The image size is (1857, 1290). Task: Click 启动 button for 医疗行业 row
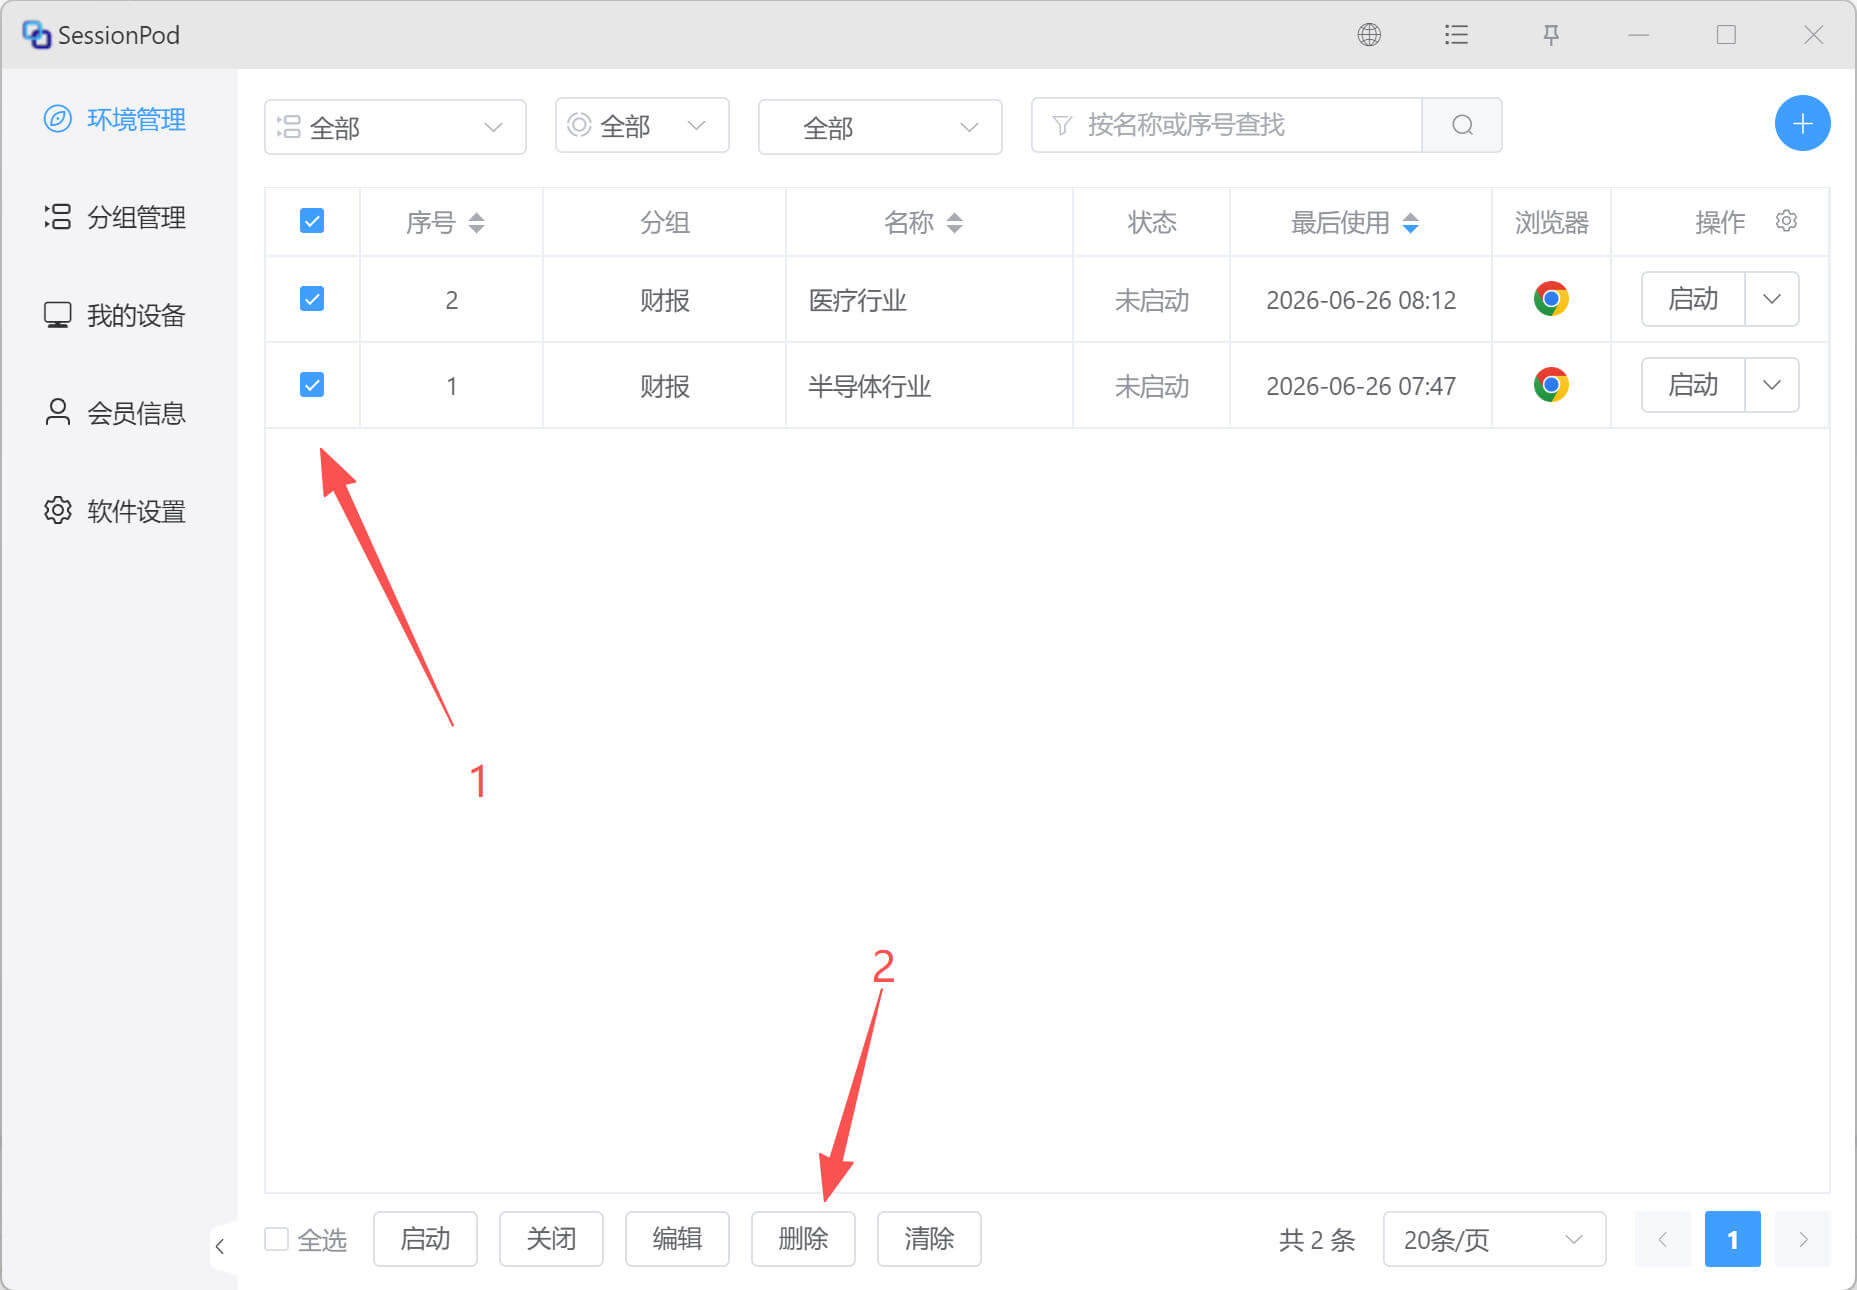pos(1693,299)
